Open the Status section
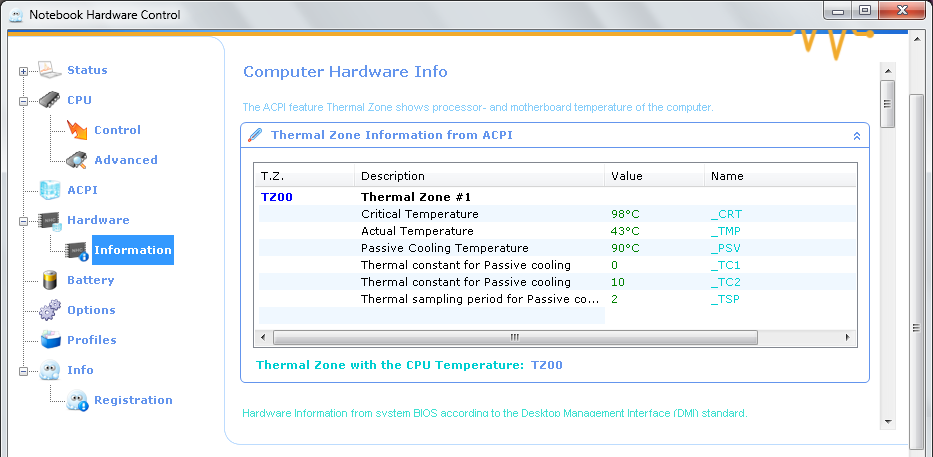Image resolution: width=933 pixels, height=457 pixels. click(87, 70)
